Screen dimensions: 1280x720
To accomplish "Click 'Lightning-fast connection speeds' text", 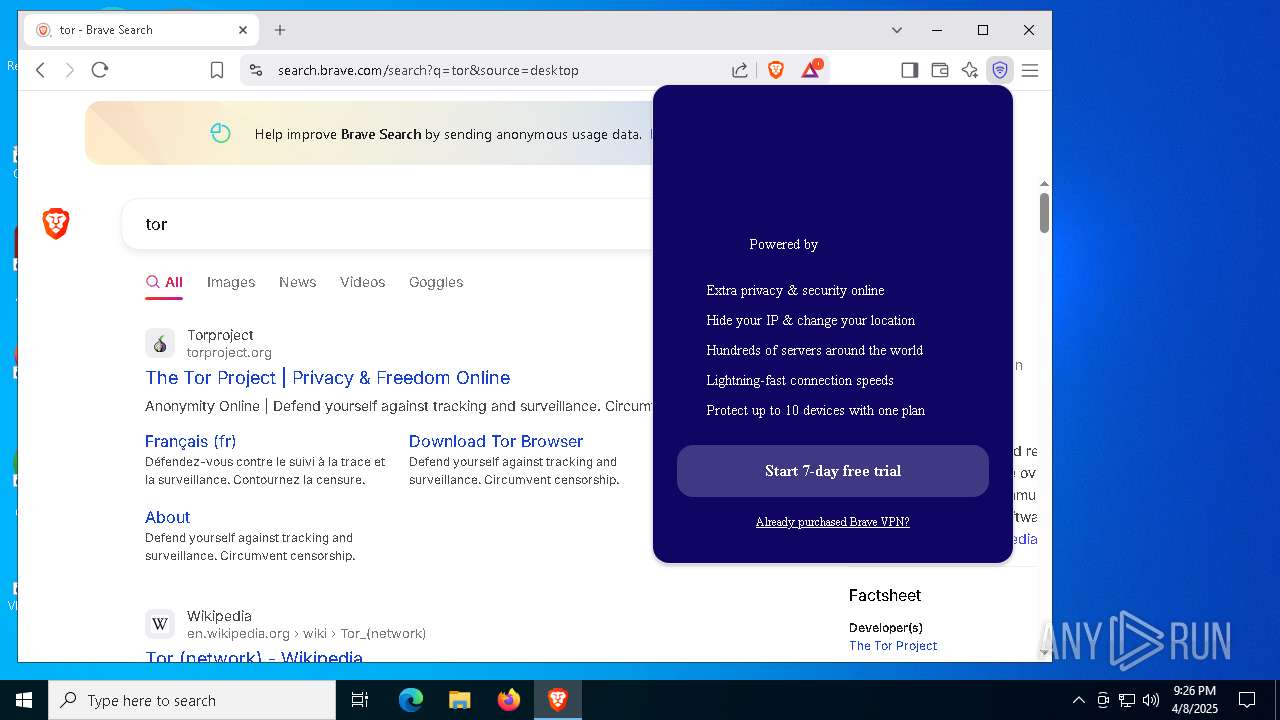I will click(800, 380).
